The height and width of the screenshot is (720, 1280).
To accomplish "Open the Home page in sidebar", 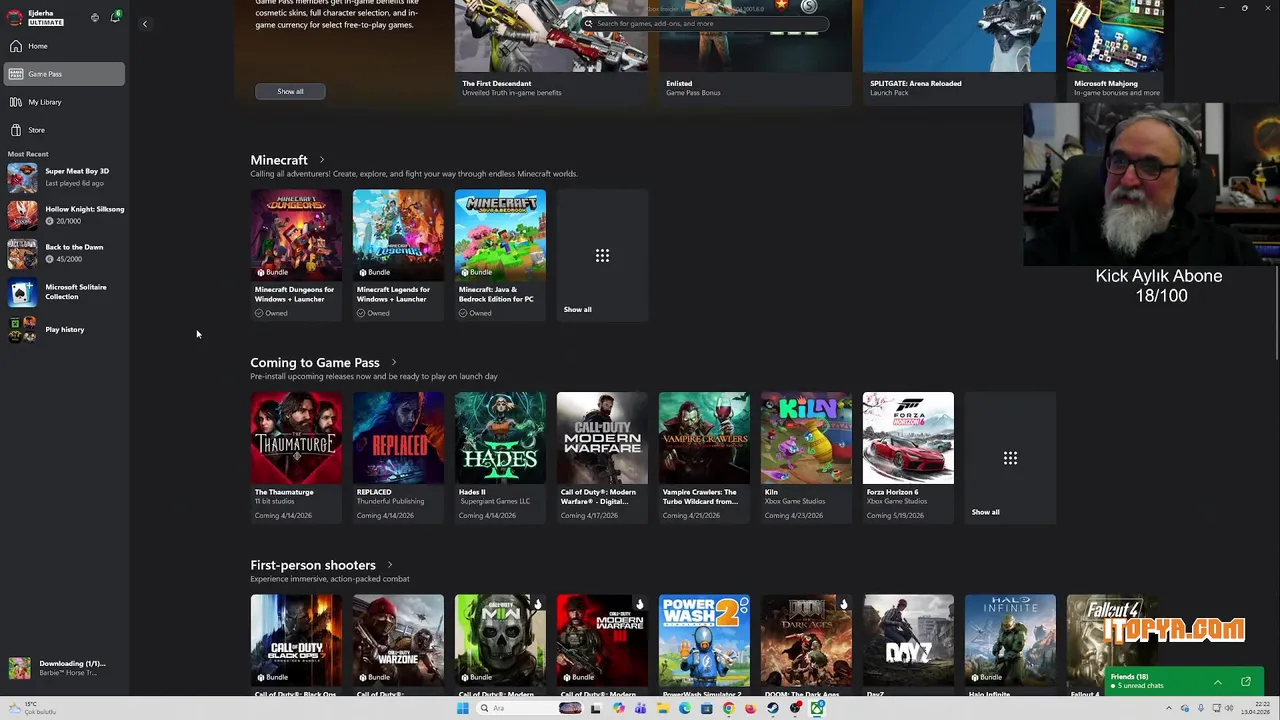I will tap(64, 46).
